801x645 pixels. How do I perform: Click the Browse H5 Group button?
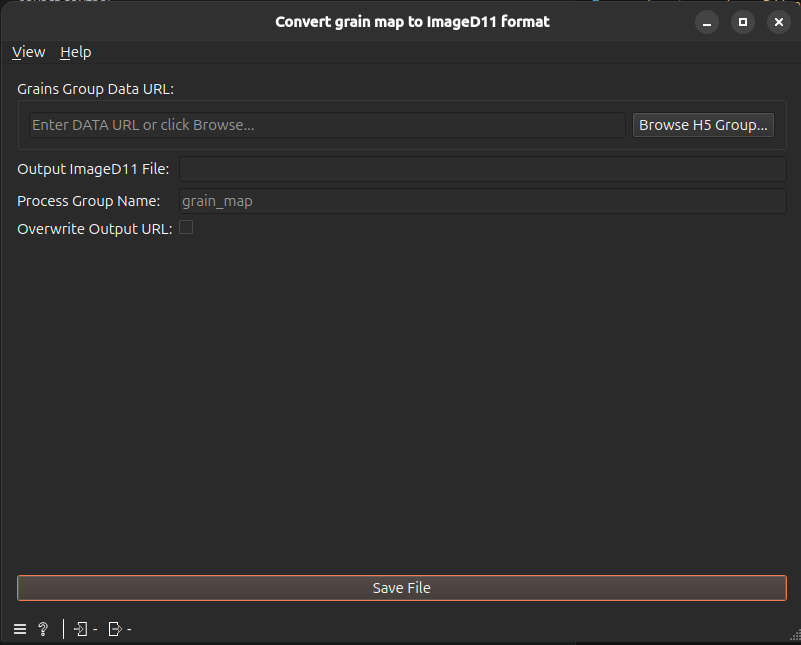(x=703, y=125)
